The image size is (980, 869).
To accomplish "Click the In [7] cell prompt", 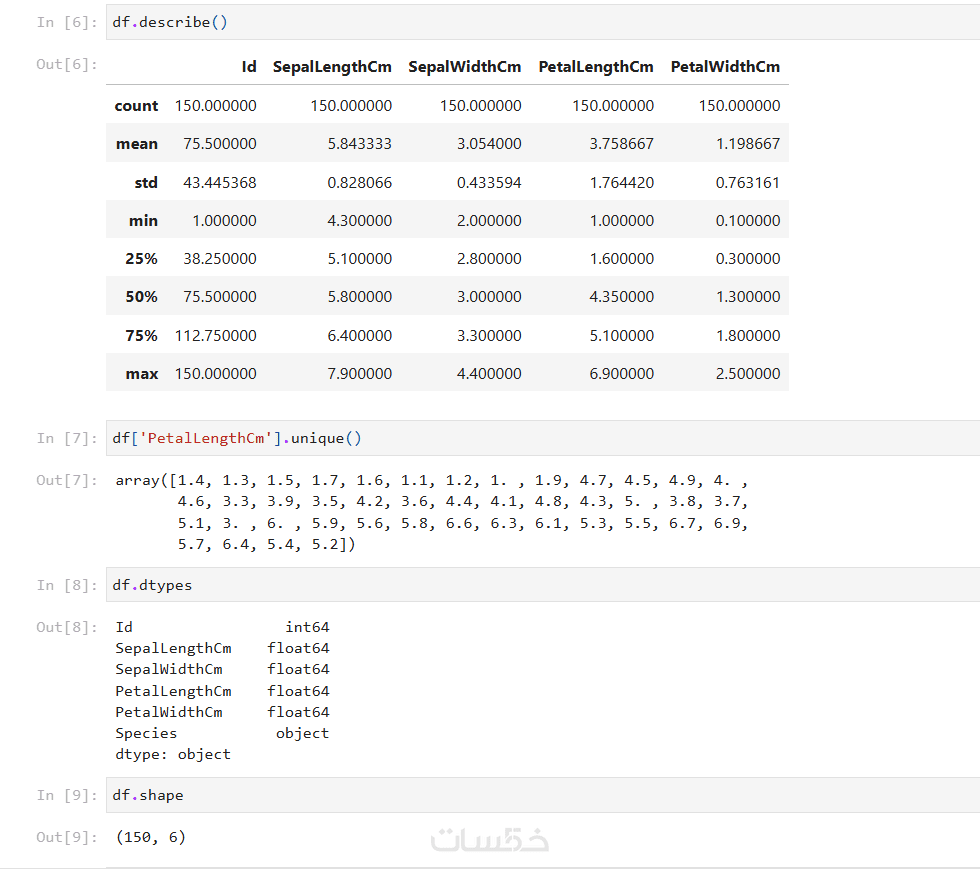I will 67,438.
